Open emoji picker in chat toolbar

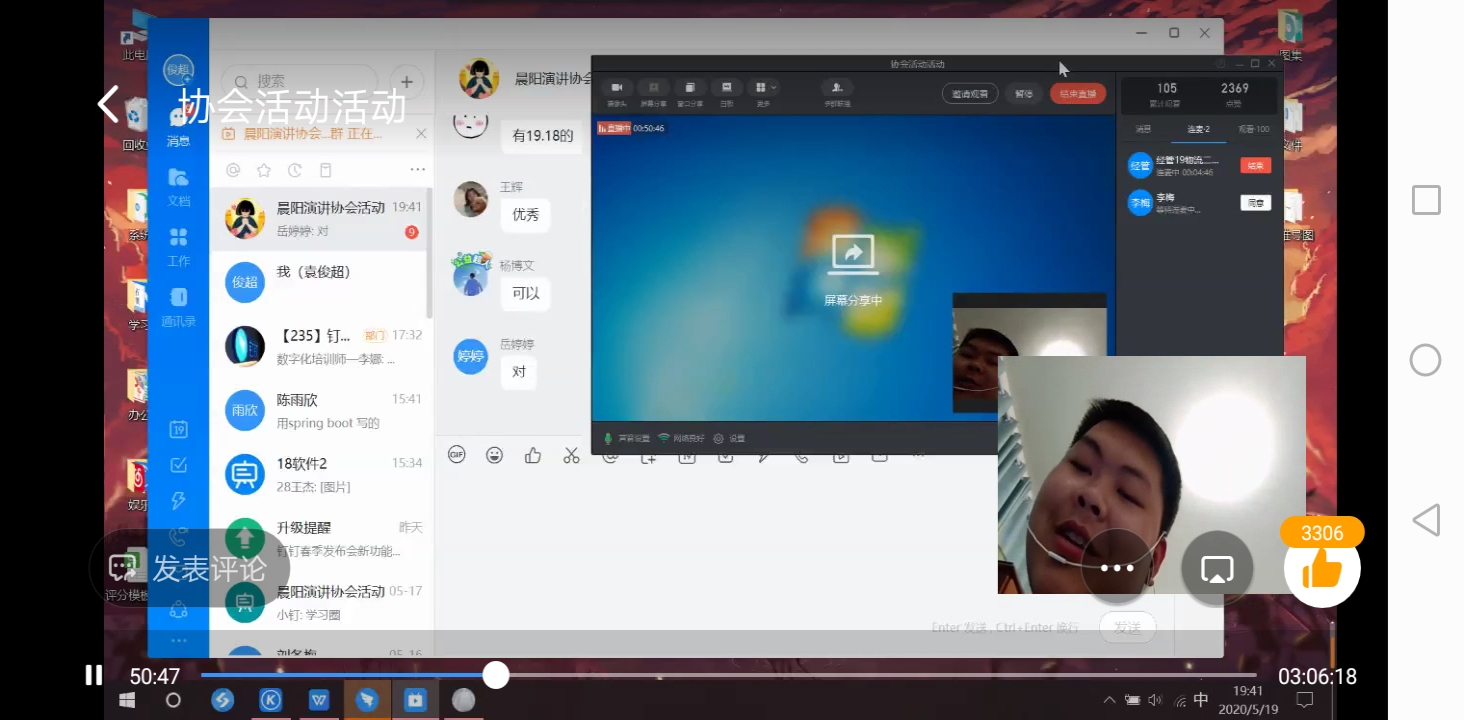click(x=494, y=455)
